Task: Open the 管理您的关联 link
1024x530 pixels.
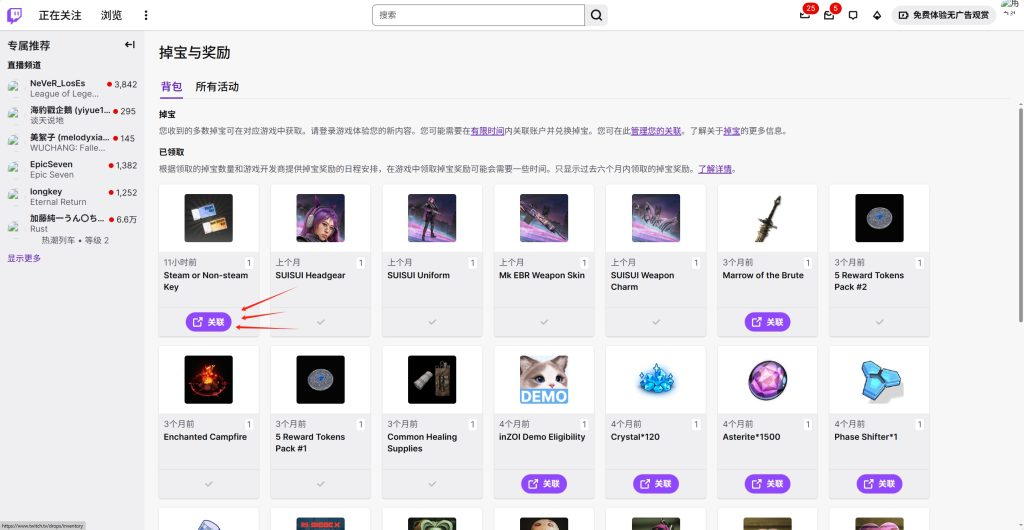Action: click(x=656, y=131)
